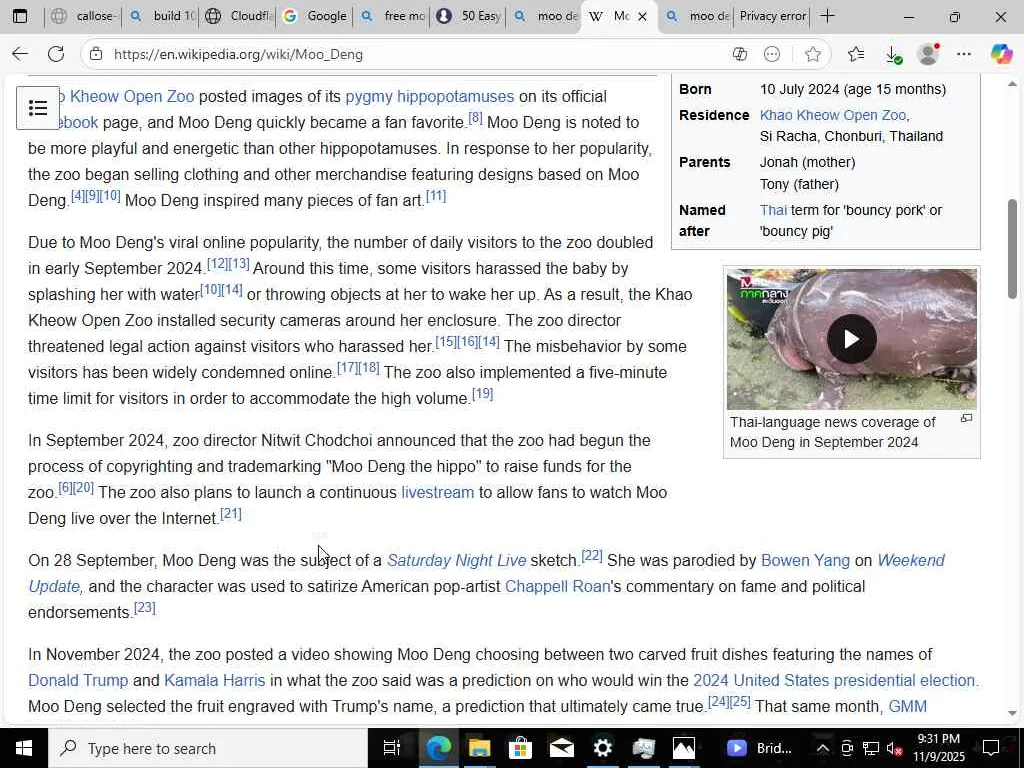
Task: Click the page vertical scrollbar thumb
Action: [1013, 249]
